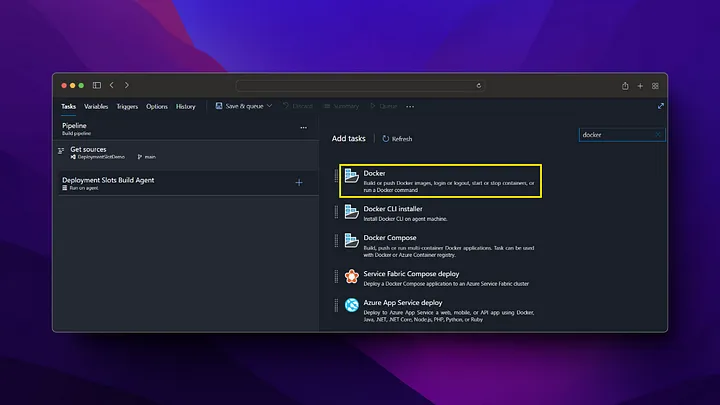Image resolution: width=720 pixels, height=405 pixels.
Task: Select the Pipeline build pipeline row
Action: (x=188, y=129)
